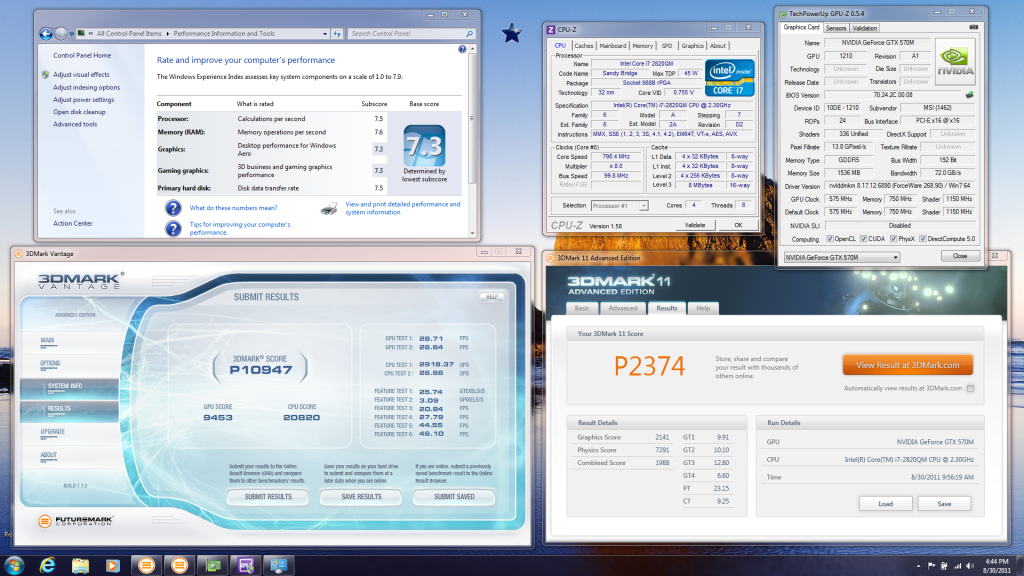Switch to the Caches tab in CPU-Z
This screenshot has height=576, width=1024.
click(x=584, y=46)
